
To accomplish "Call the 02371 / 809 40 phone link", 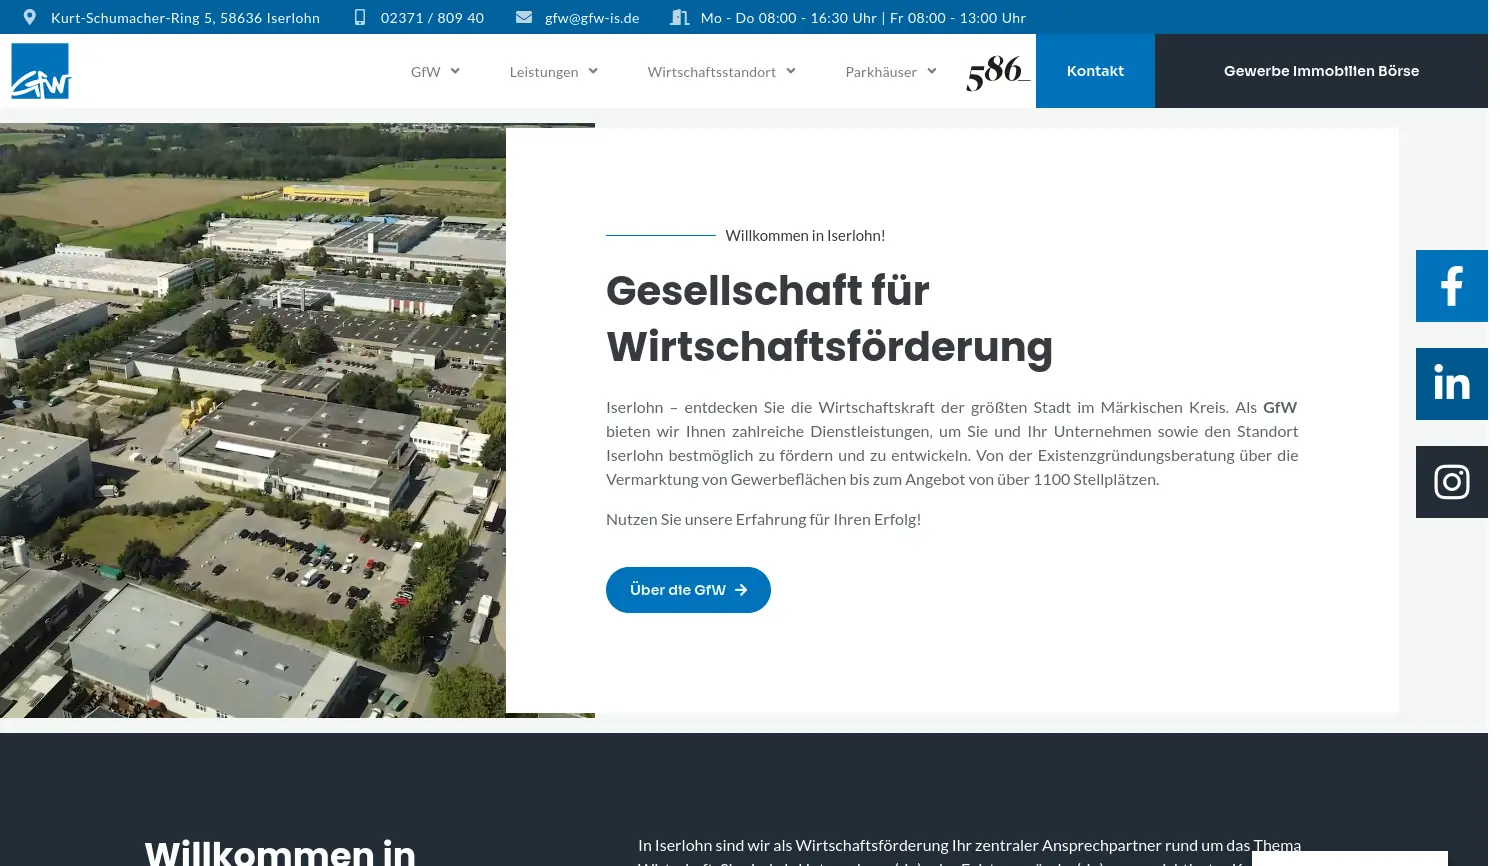I will [432, 17].
